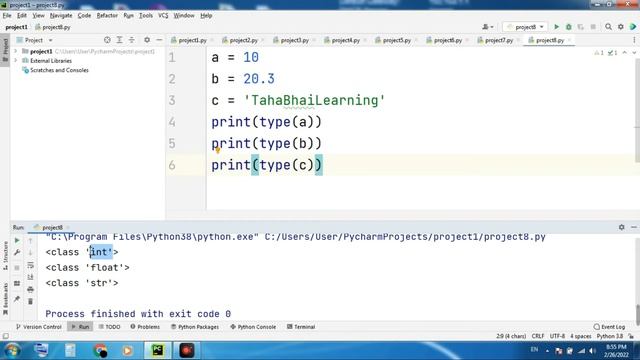Hide the Run panel with minus icon

(633, 227)
